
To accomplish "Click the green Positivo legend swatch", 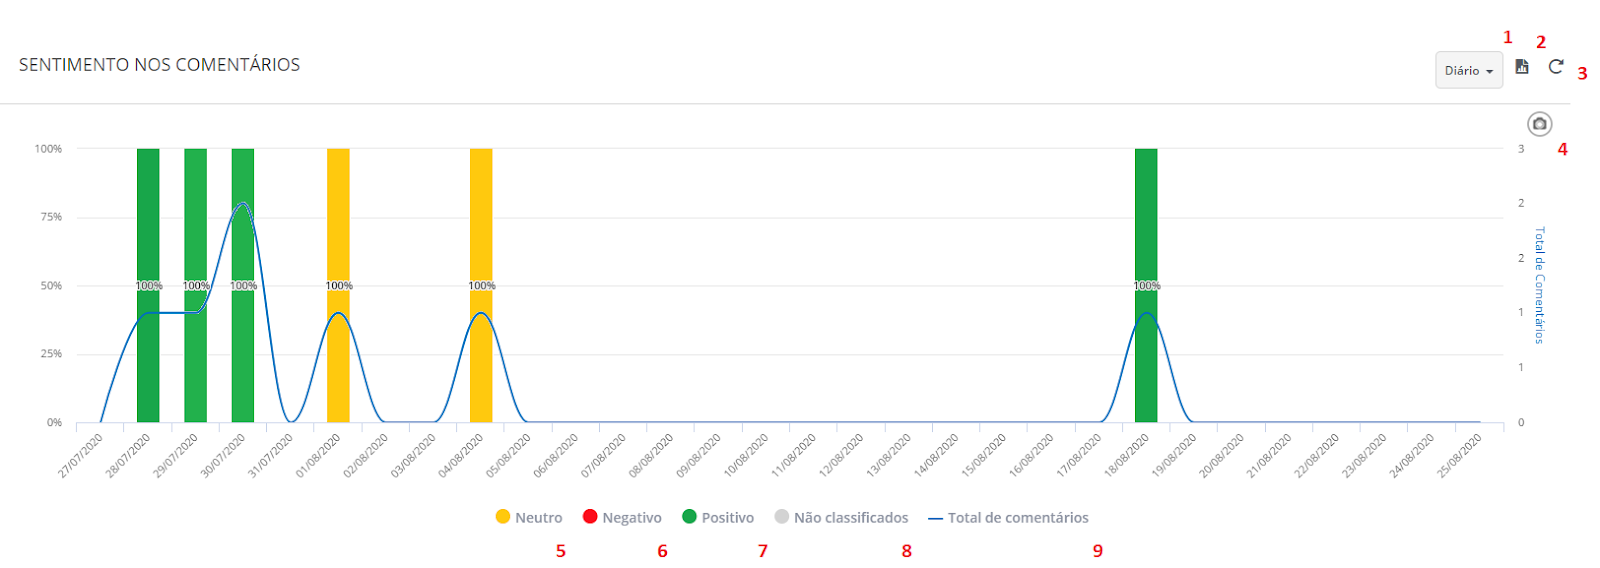I will 689,517.
